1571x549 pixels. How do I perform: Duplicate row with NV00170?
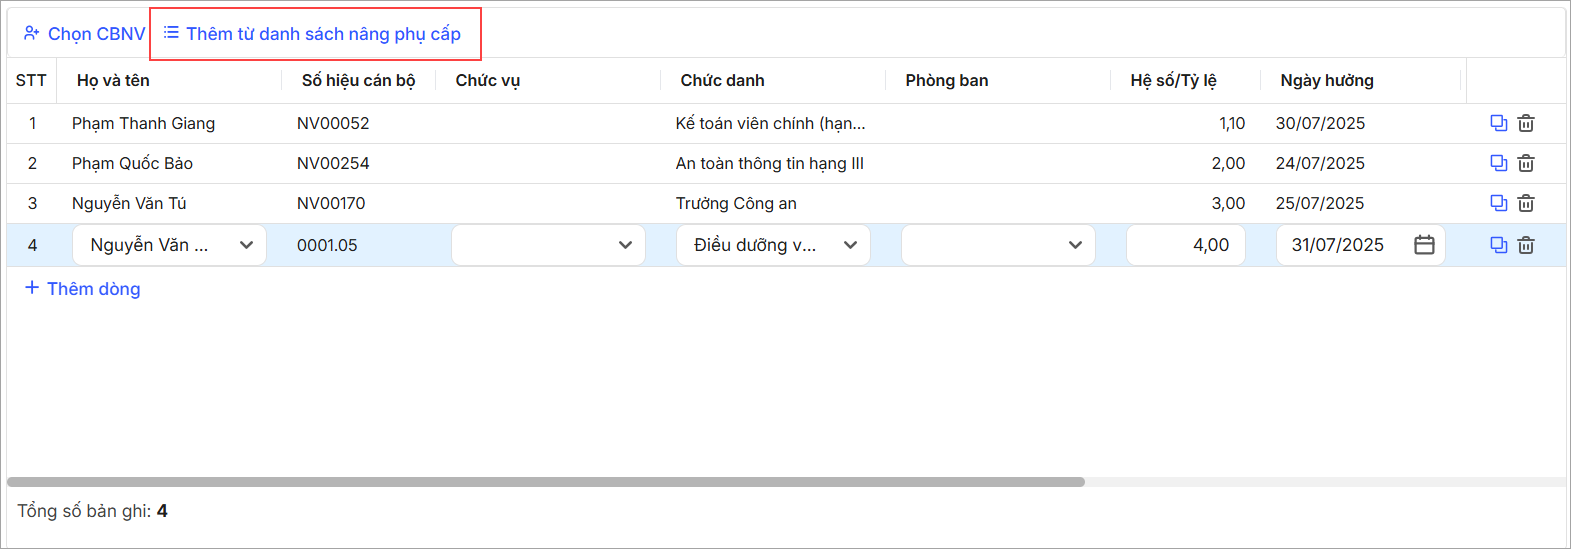(1498, 203)
